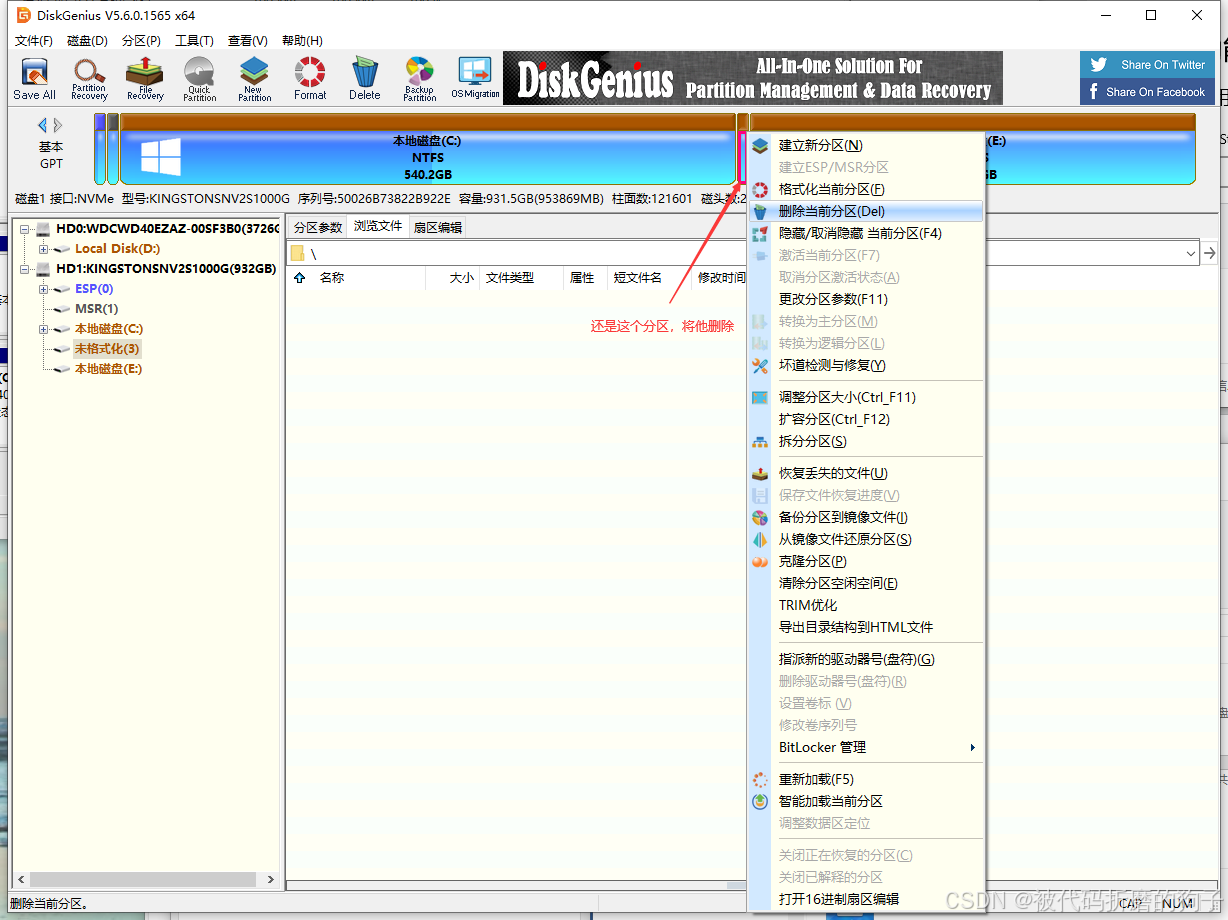Expand the ESP(0) tree node

(x=44, y=289)
